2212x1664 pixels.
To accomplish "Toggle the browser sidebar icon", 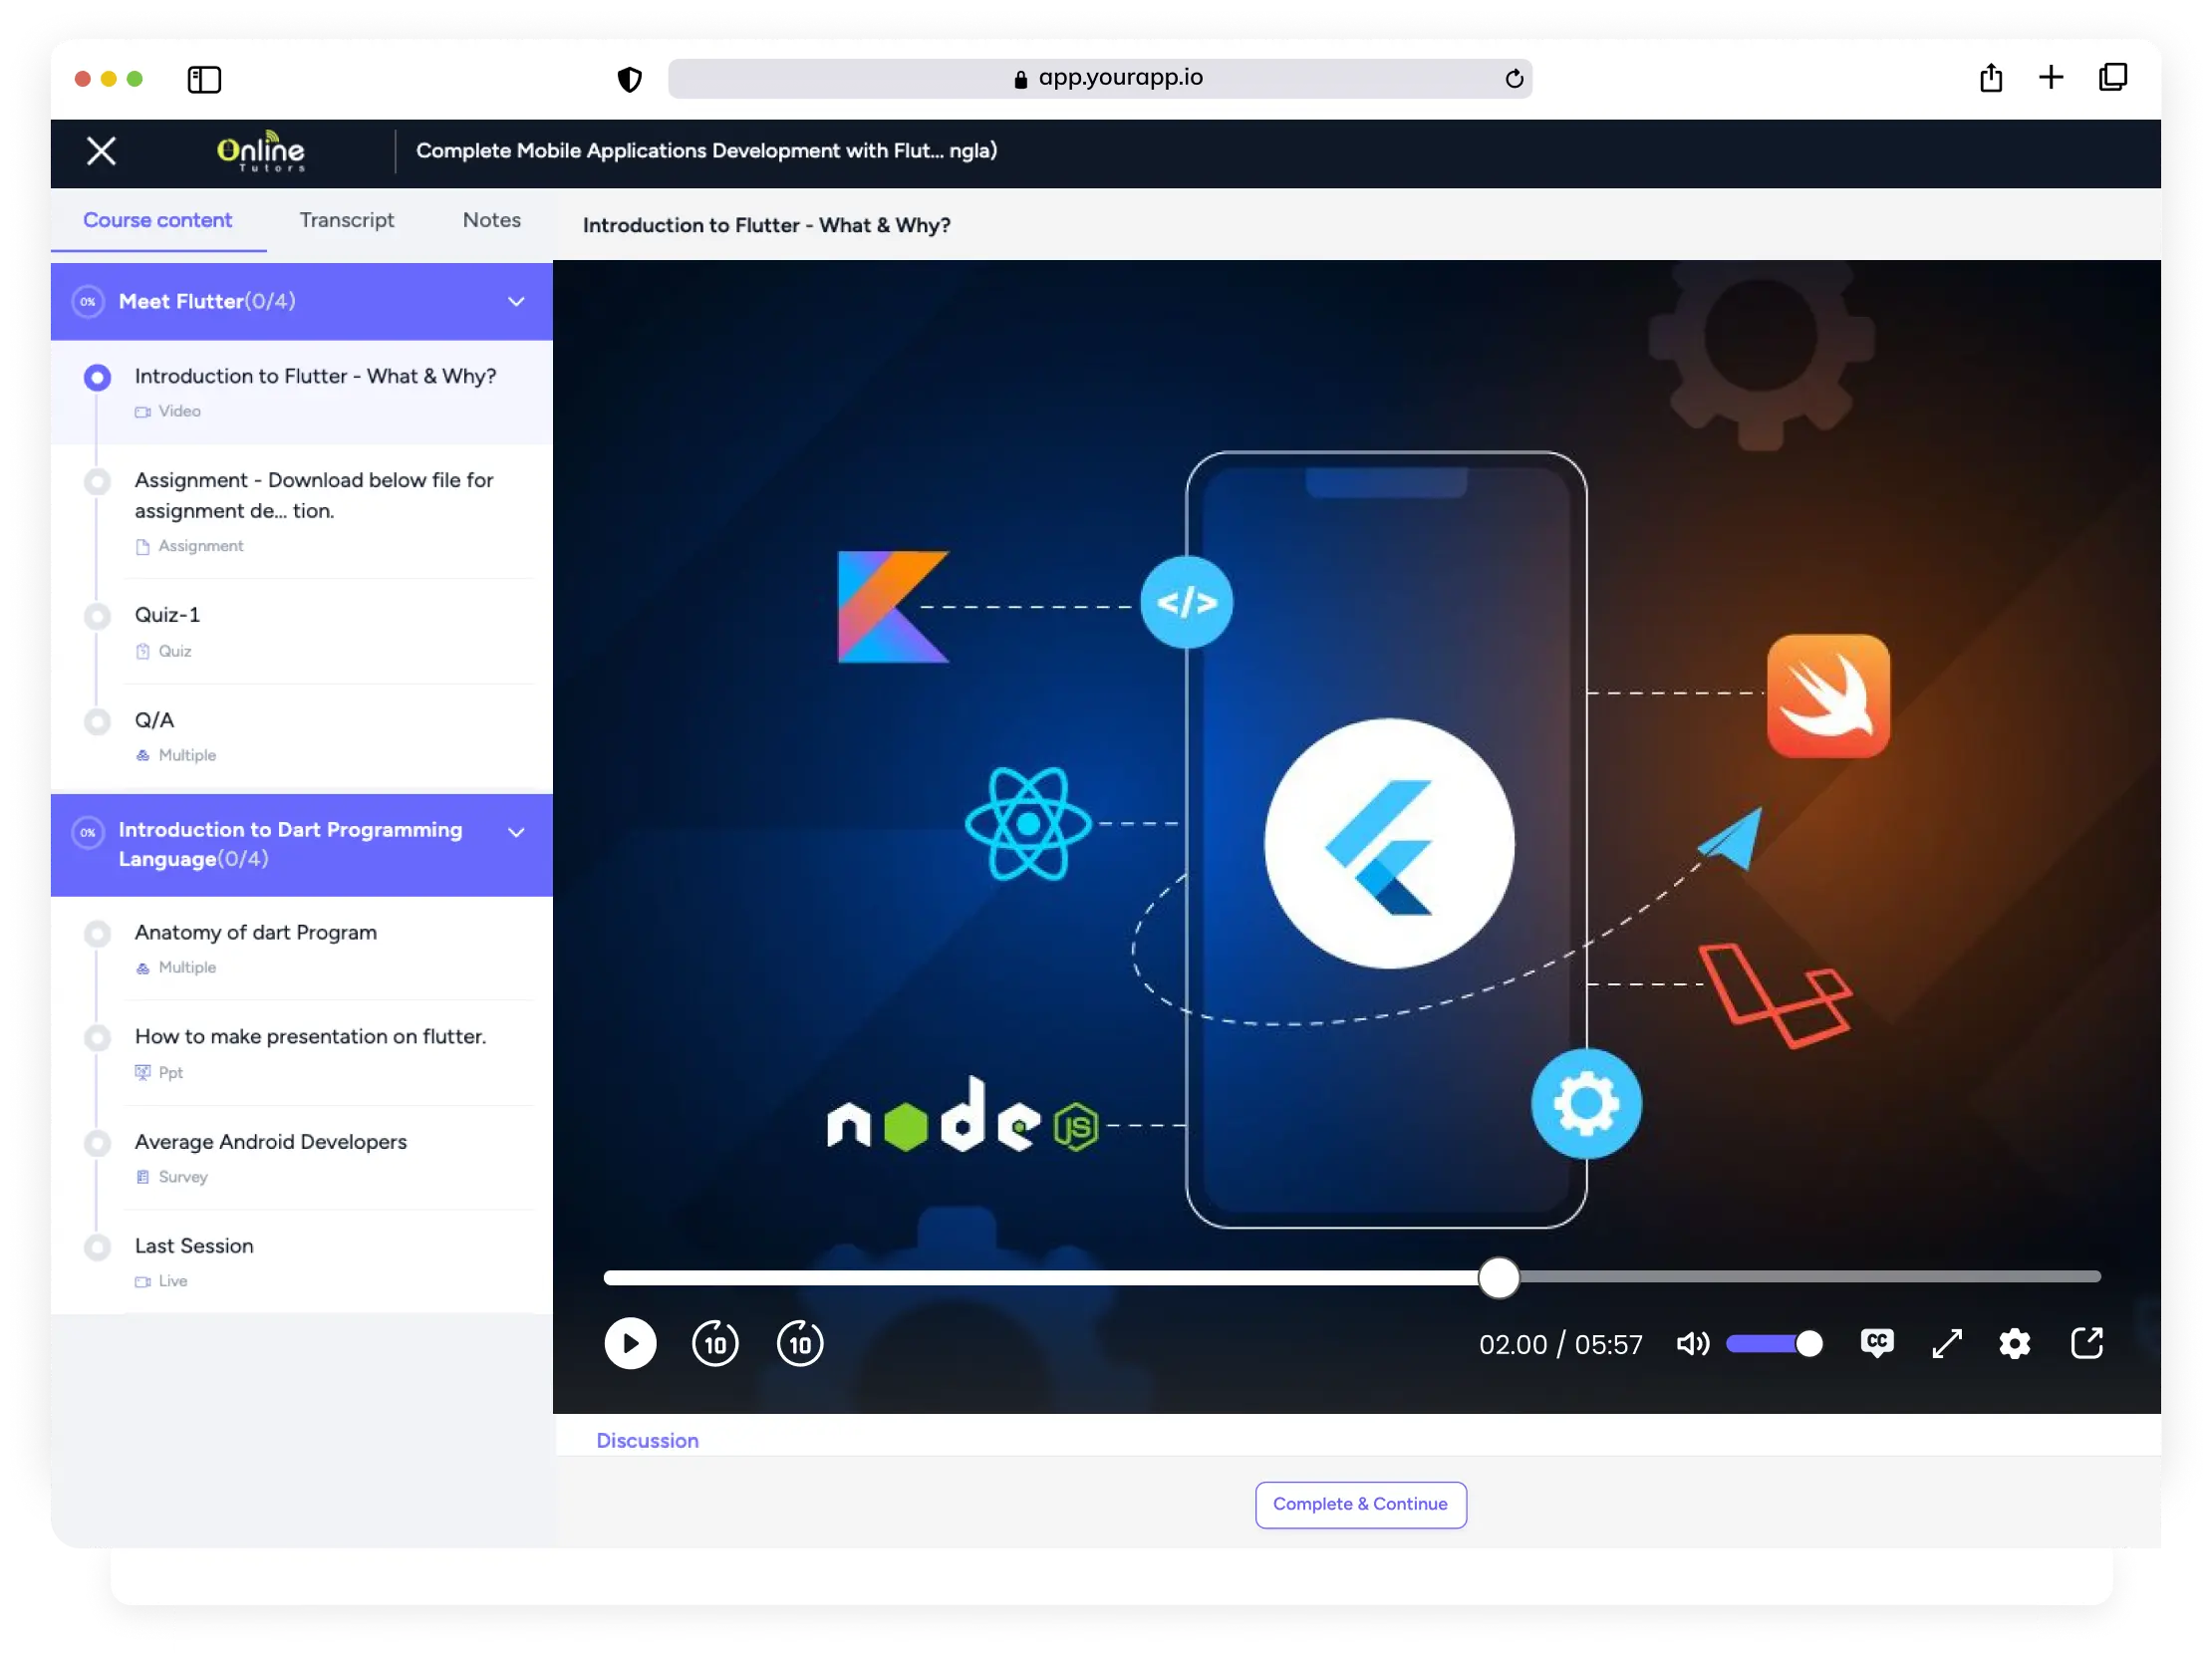I will pos(204,79).
